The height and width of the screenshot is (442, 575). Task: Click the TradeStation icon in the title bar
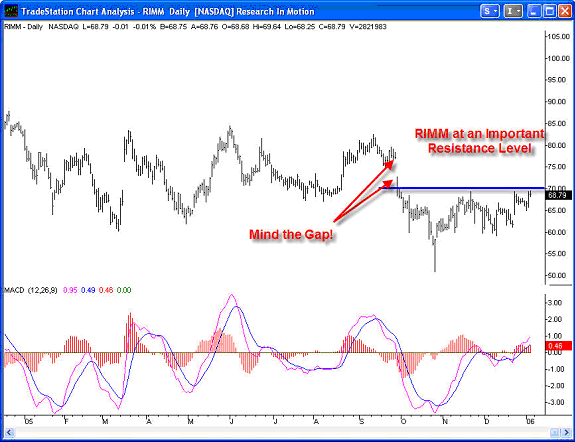point(11,11)
